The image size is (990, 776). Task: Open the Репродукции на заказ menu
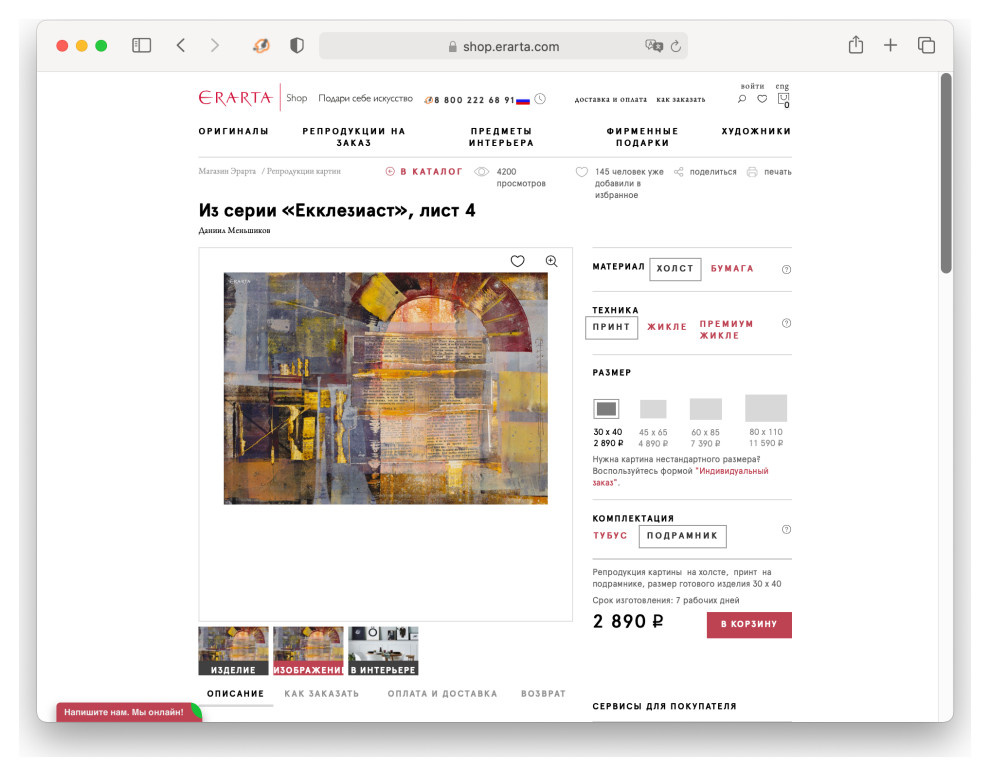point(354,137)
